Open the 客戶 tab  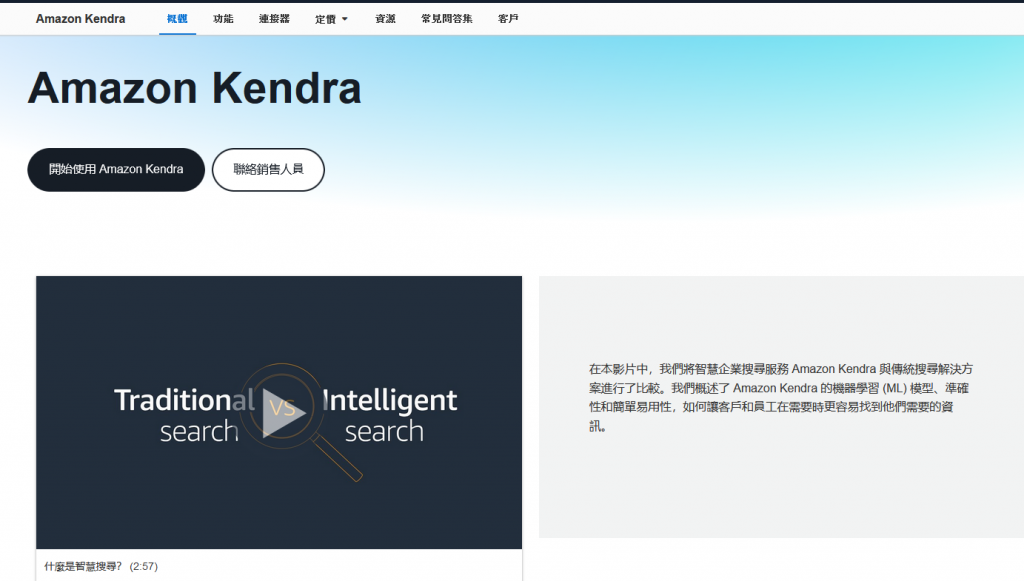pos(508,19)
